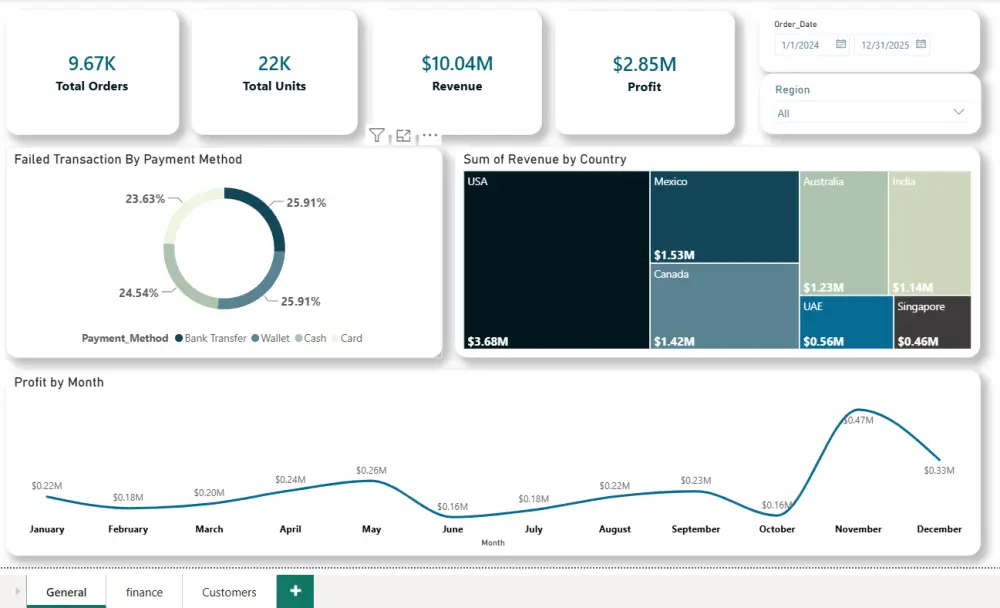1000x608 pixels.
Task: Click the April $0.24M data label
Action: click(290, 479)
